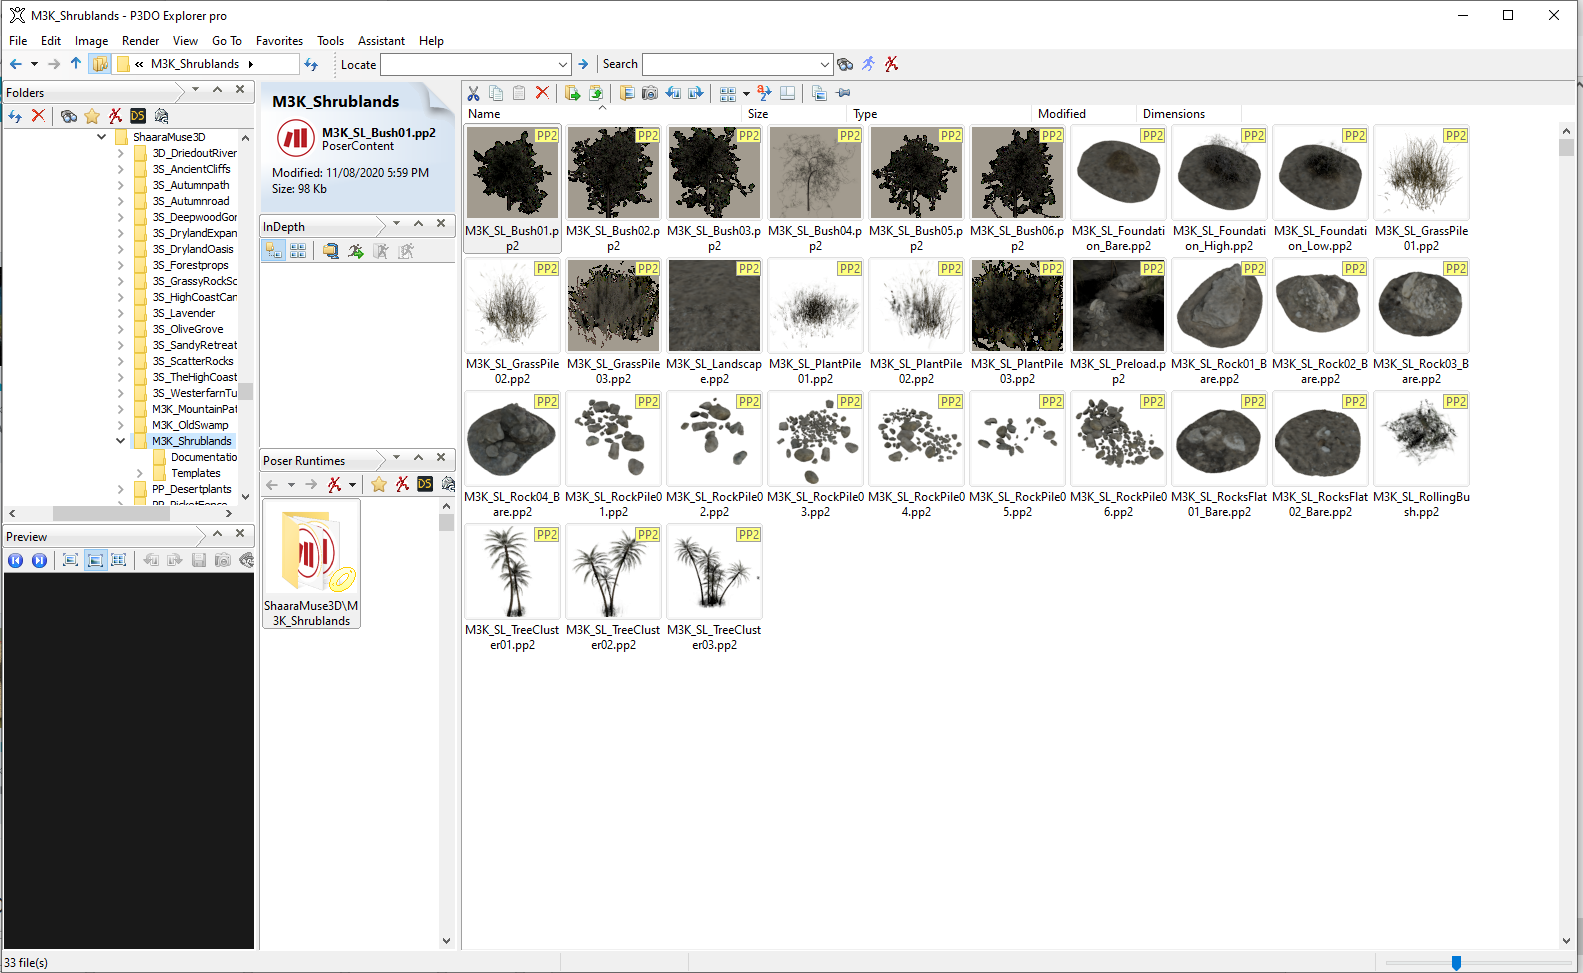Open the Render menu
The image size is (1583, 973).
[x=140, y=41]
